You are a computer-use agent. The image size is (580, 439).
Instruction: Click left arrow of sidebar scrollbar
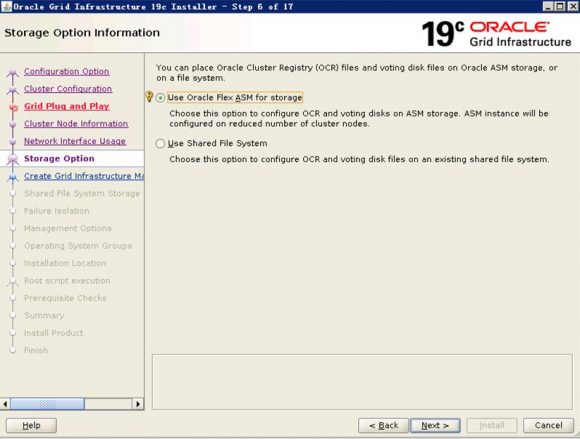(x=5, y=404)
